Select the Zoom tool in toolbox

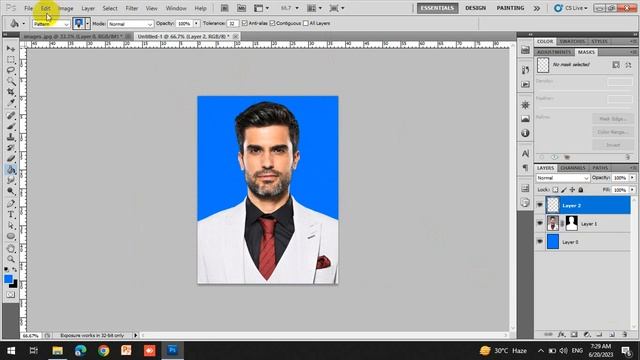click(11, 259)
